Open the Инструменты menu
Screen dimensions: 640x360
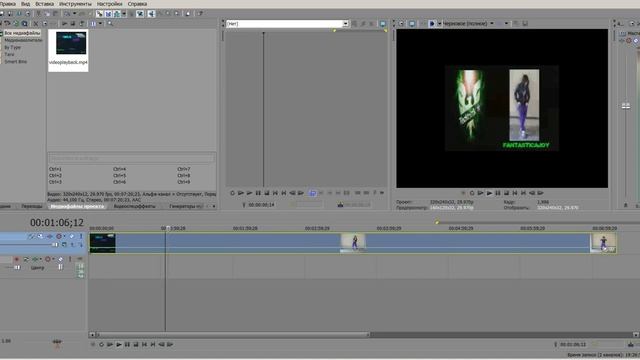point(76,4)
